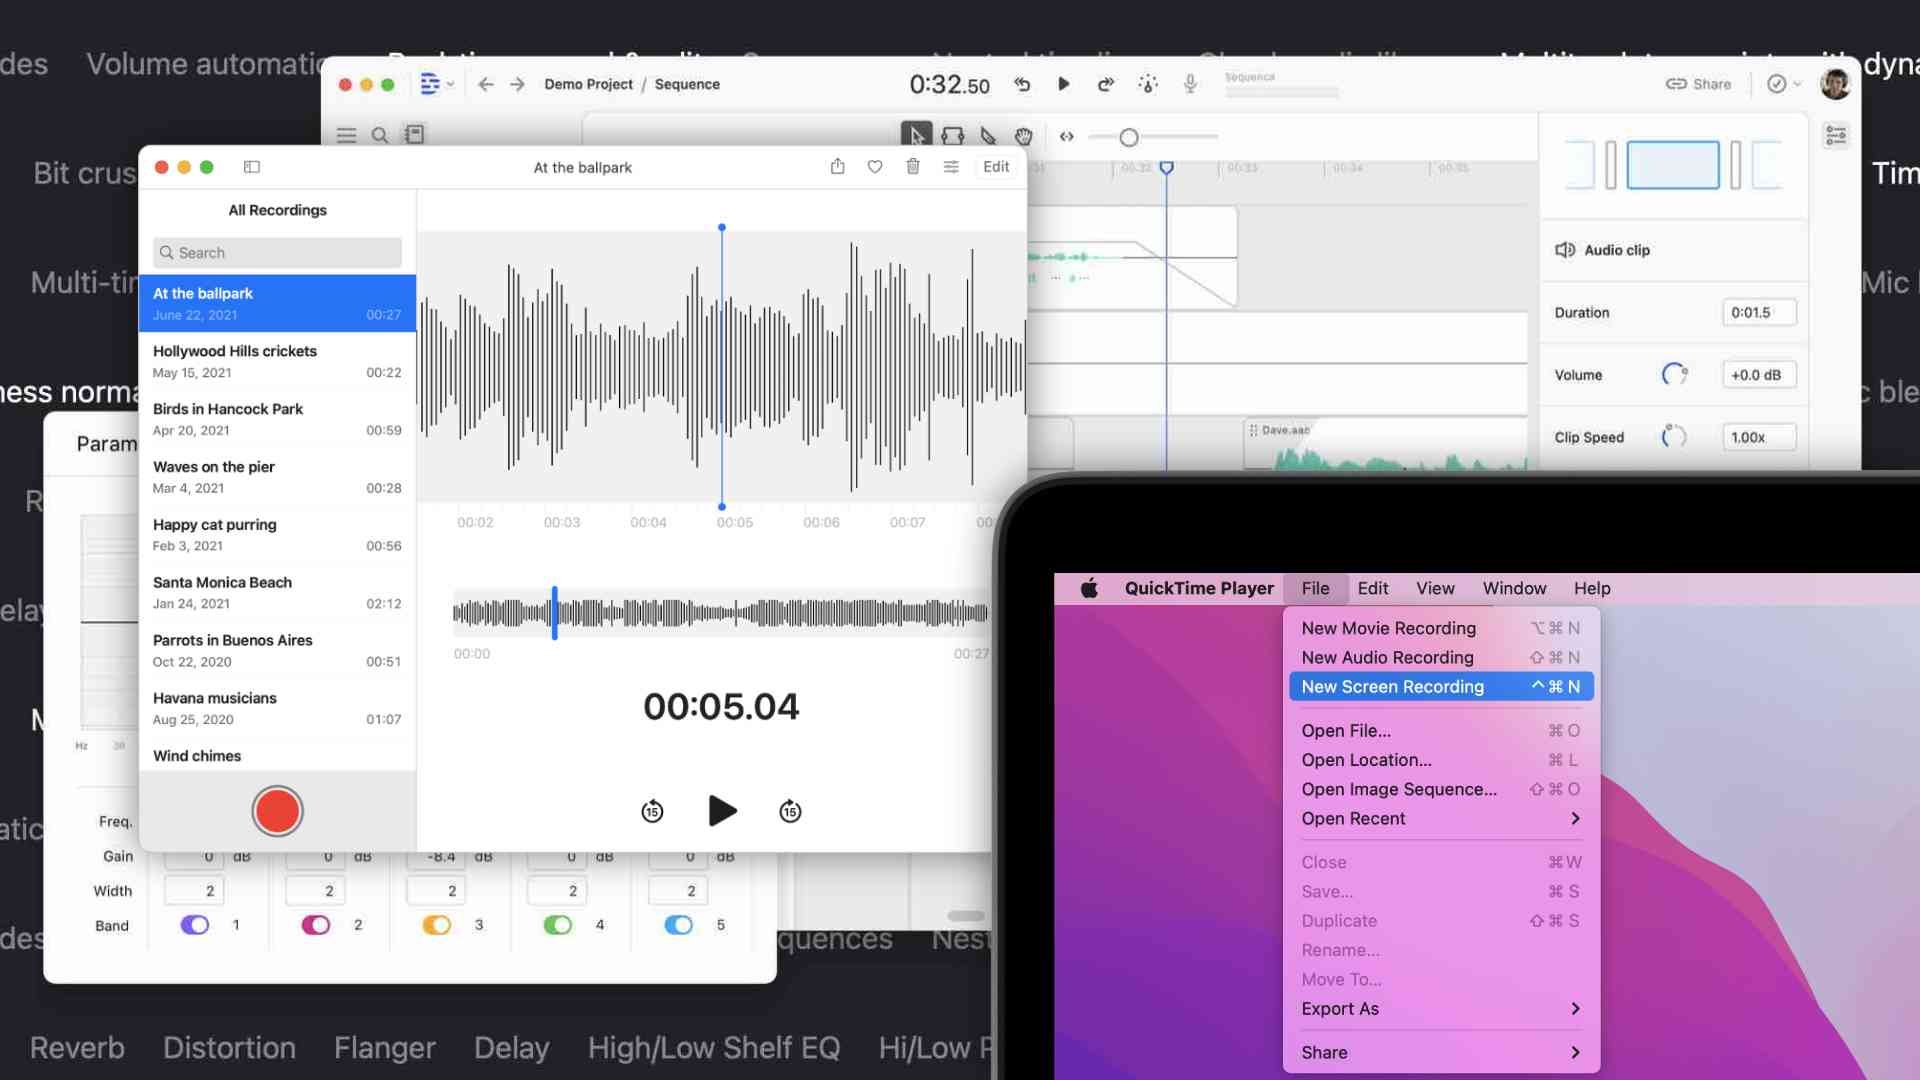
Task: Select the Hollywood Hills crickets recording
Action: tap(277, 361)
